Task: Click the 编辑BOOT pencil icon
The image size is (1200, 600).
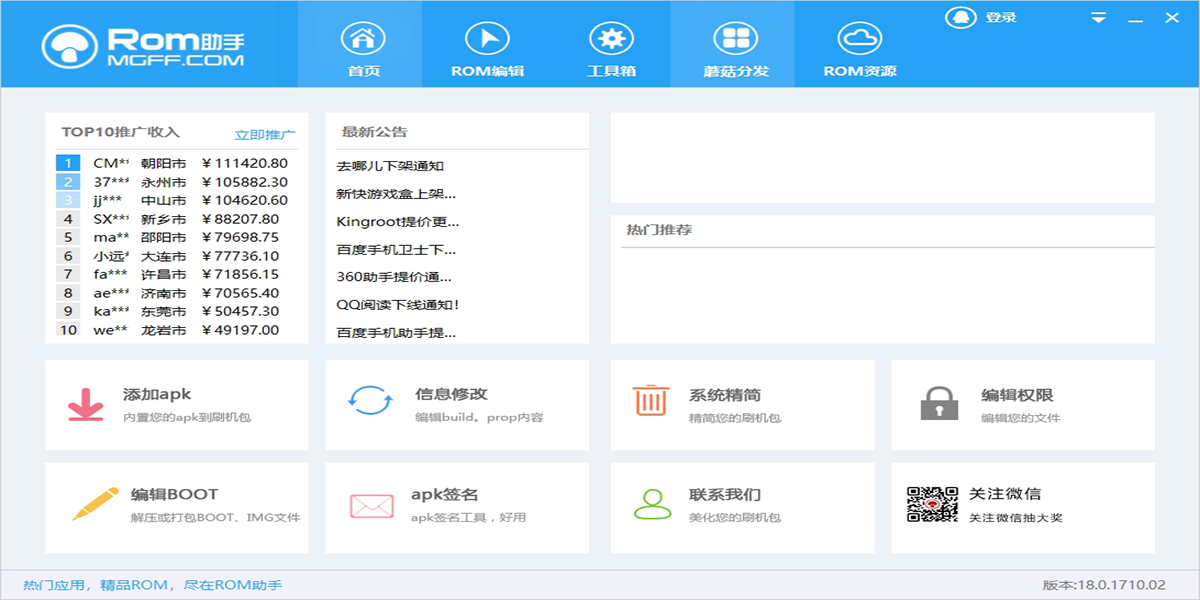Action: (96, 501)
